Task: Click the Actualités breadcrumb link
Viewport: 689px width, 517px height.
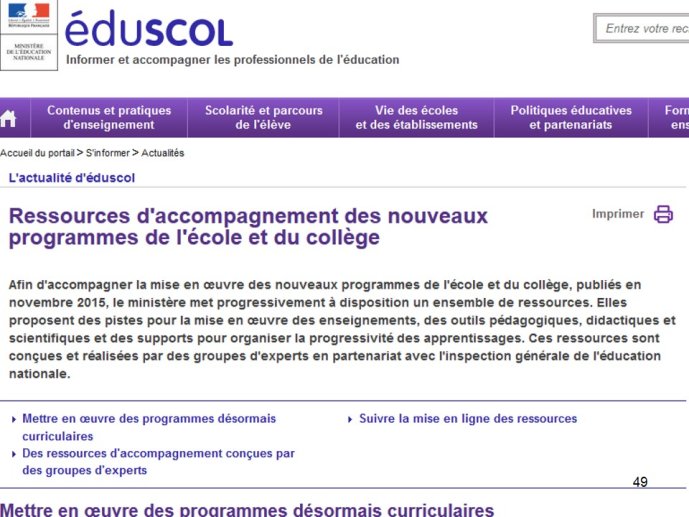Action: (163, 153)
